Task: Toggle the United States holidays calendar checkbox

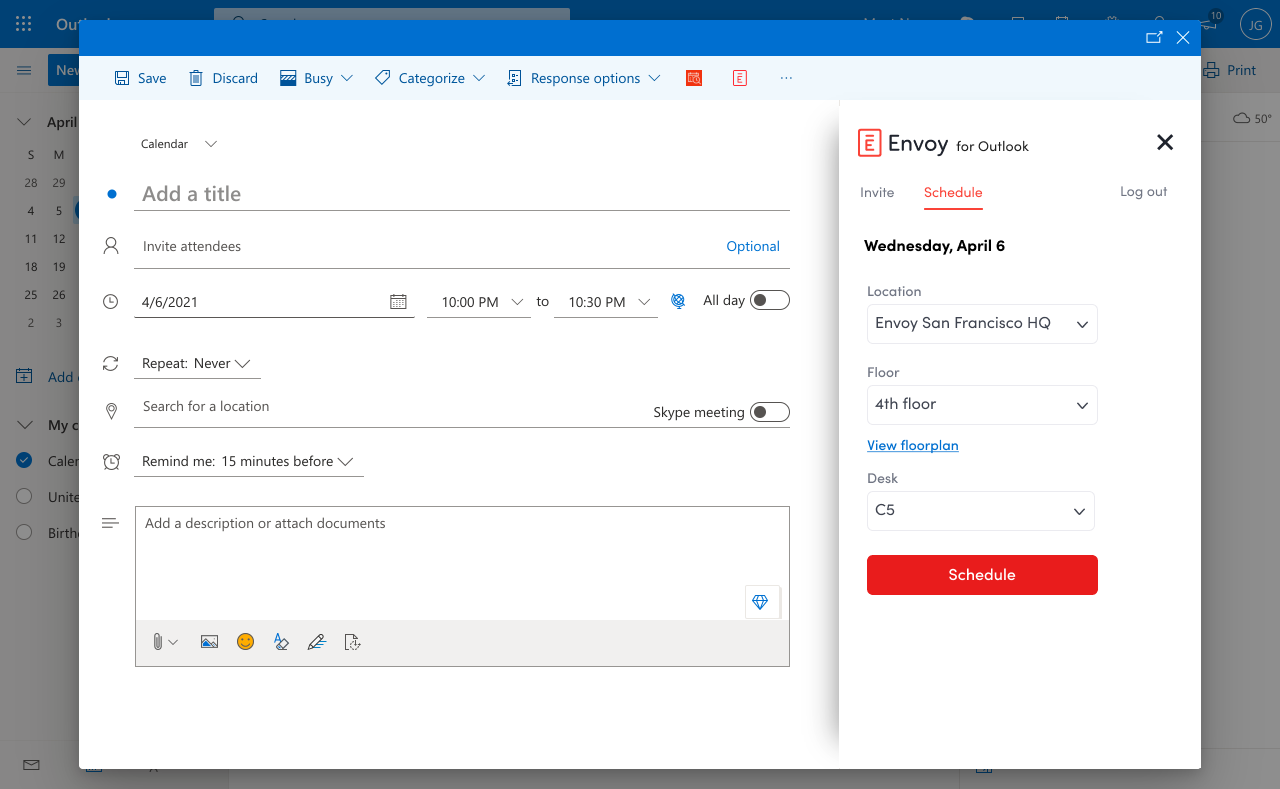Action: [x=25, y=497]
